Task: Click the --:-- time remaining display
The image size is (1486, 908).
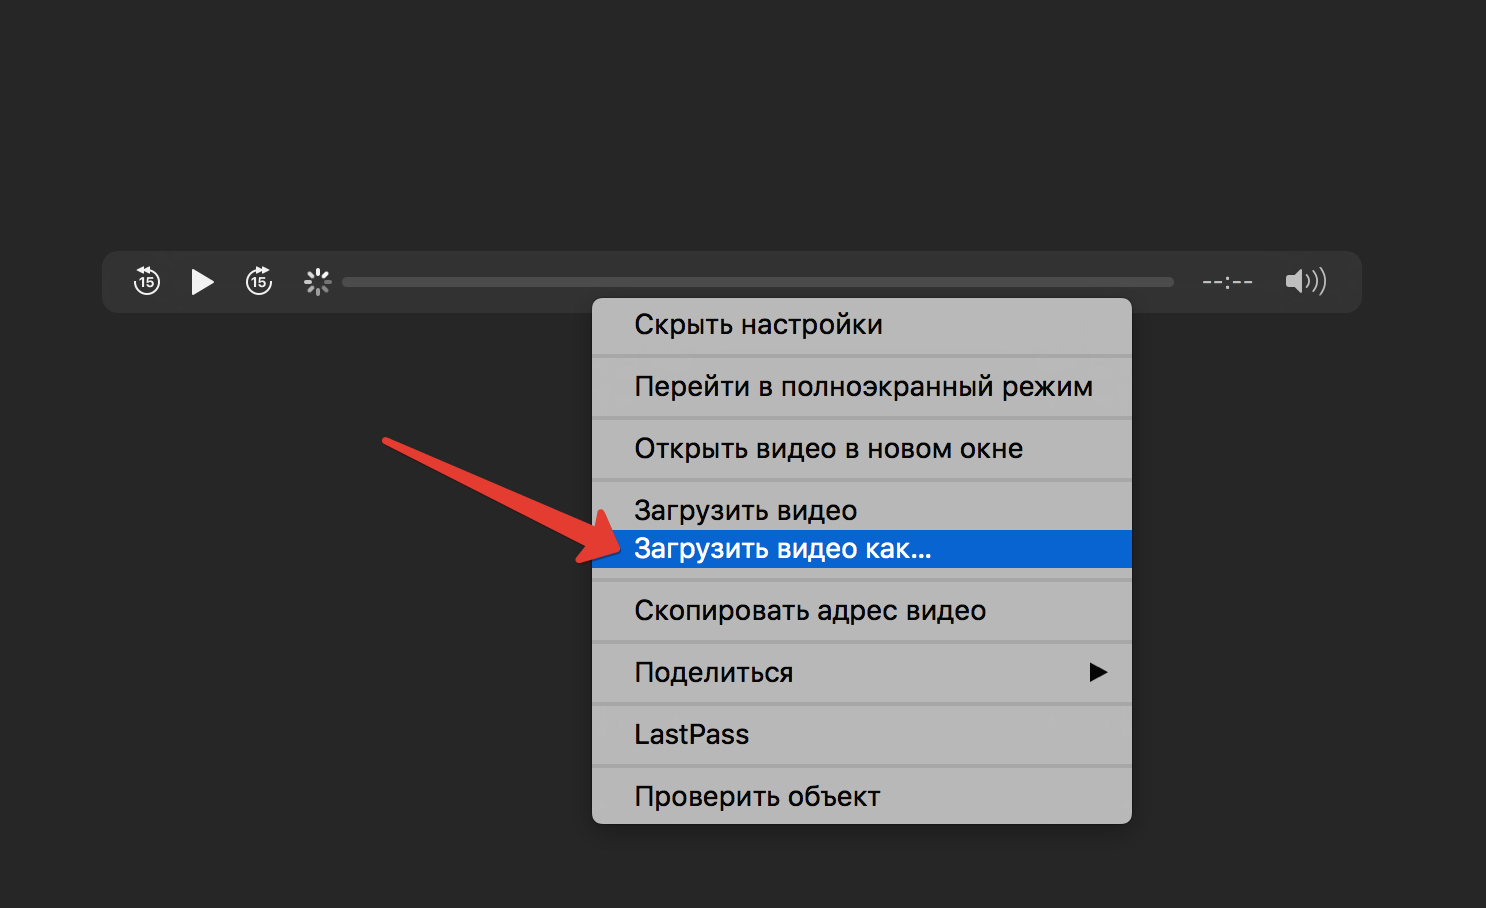Action: (1227, 283)
